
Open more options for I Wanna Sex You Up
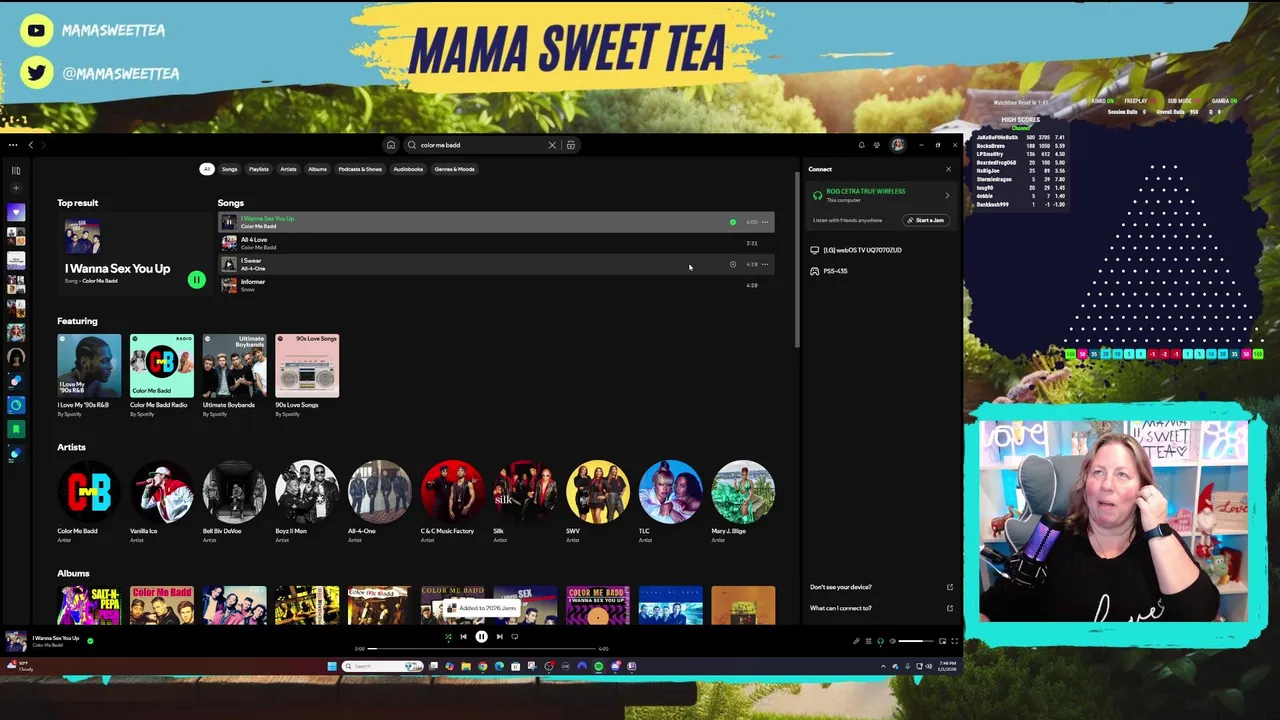[765, 222]
